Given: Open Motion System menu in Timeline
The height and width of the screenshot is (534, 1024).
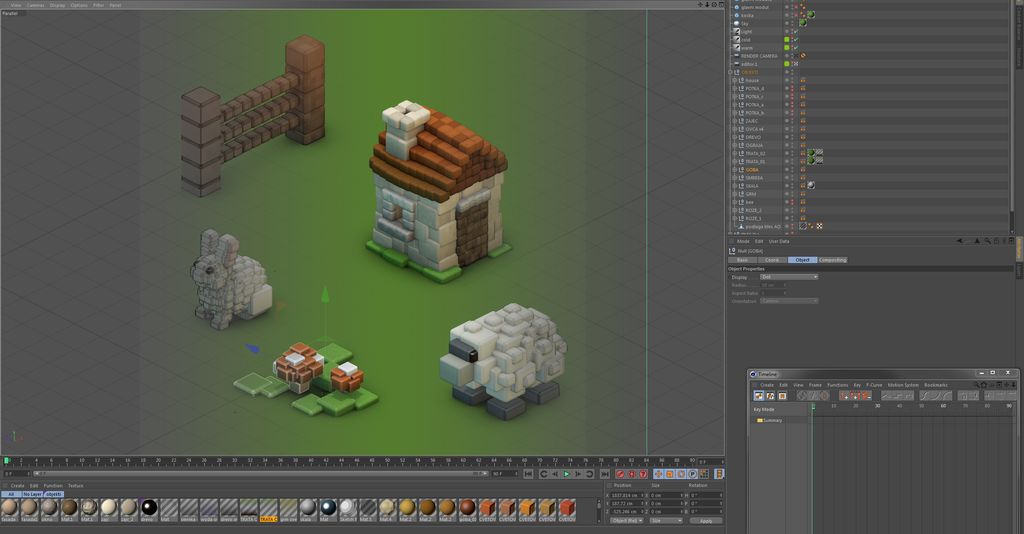Looking at the screenshot, I should tap(903, 384).
